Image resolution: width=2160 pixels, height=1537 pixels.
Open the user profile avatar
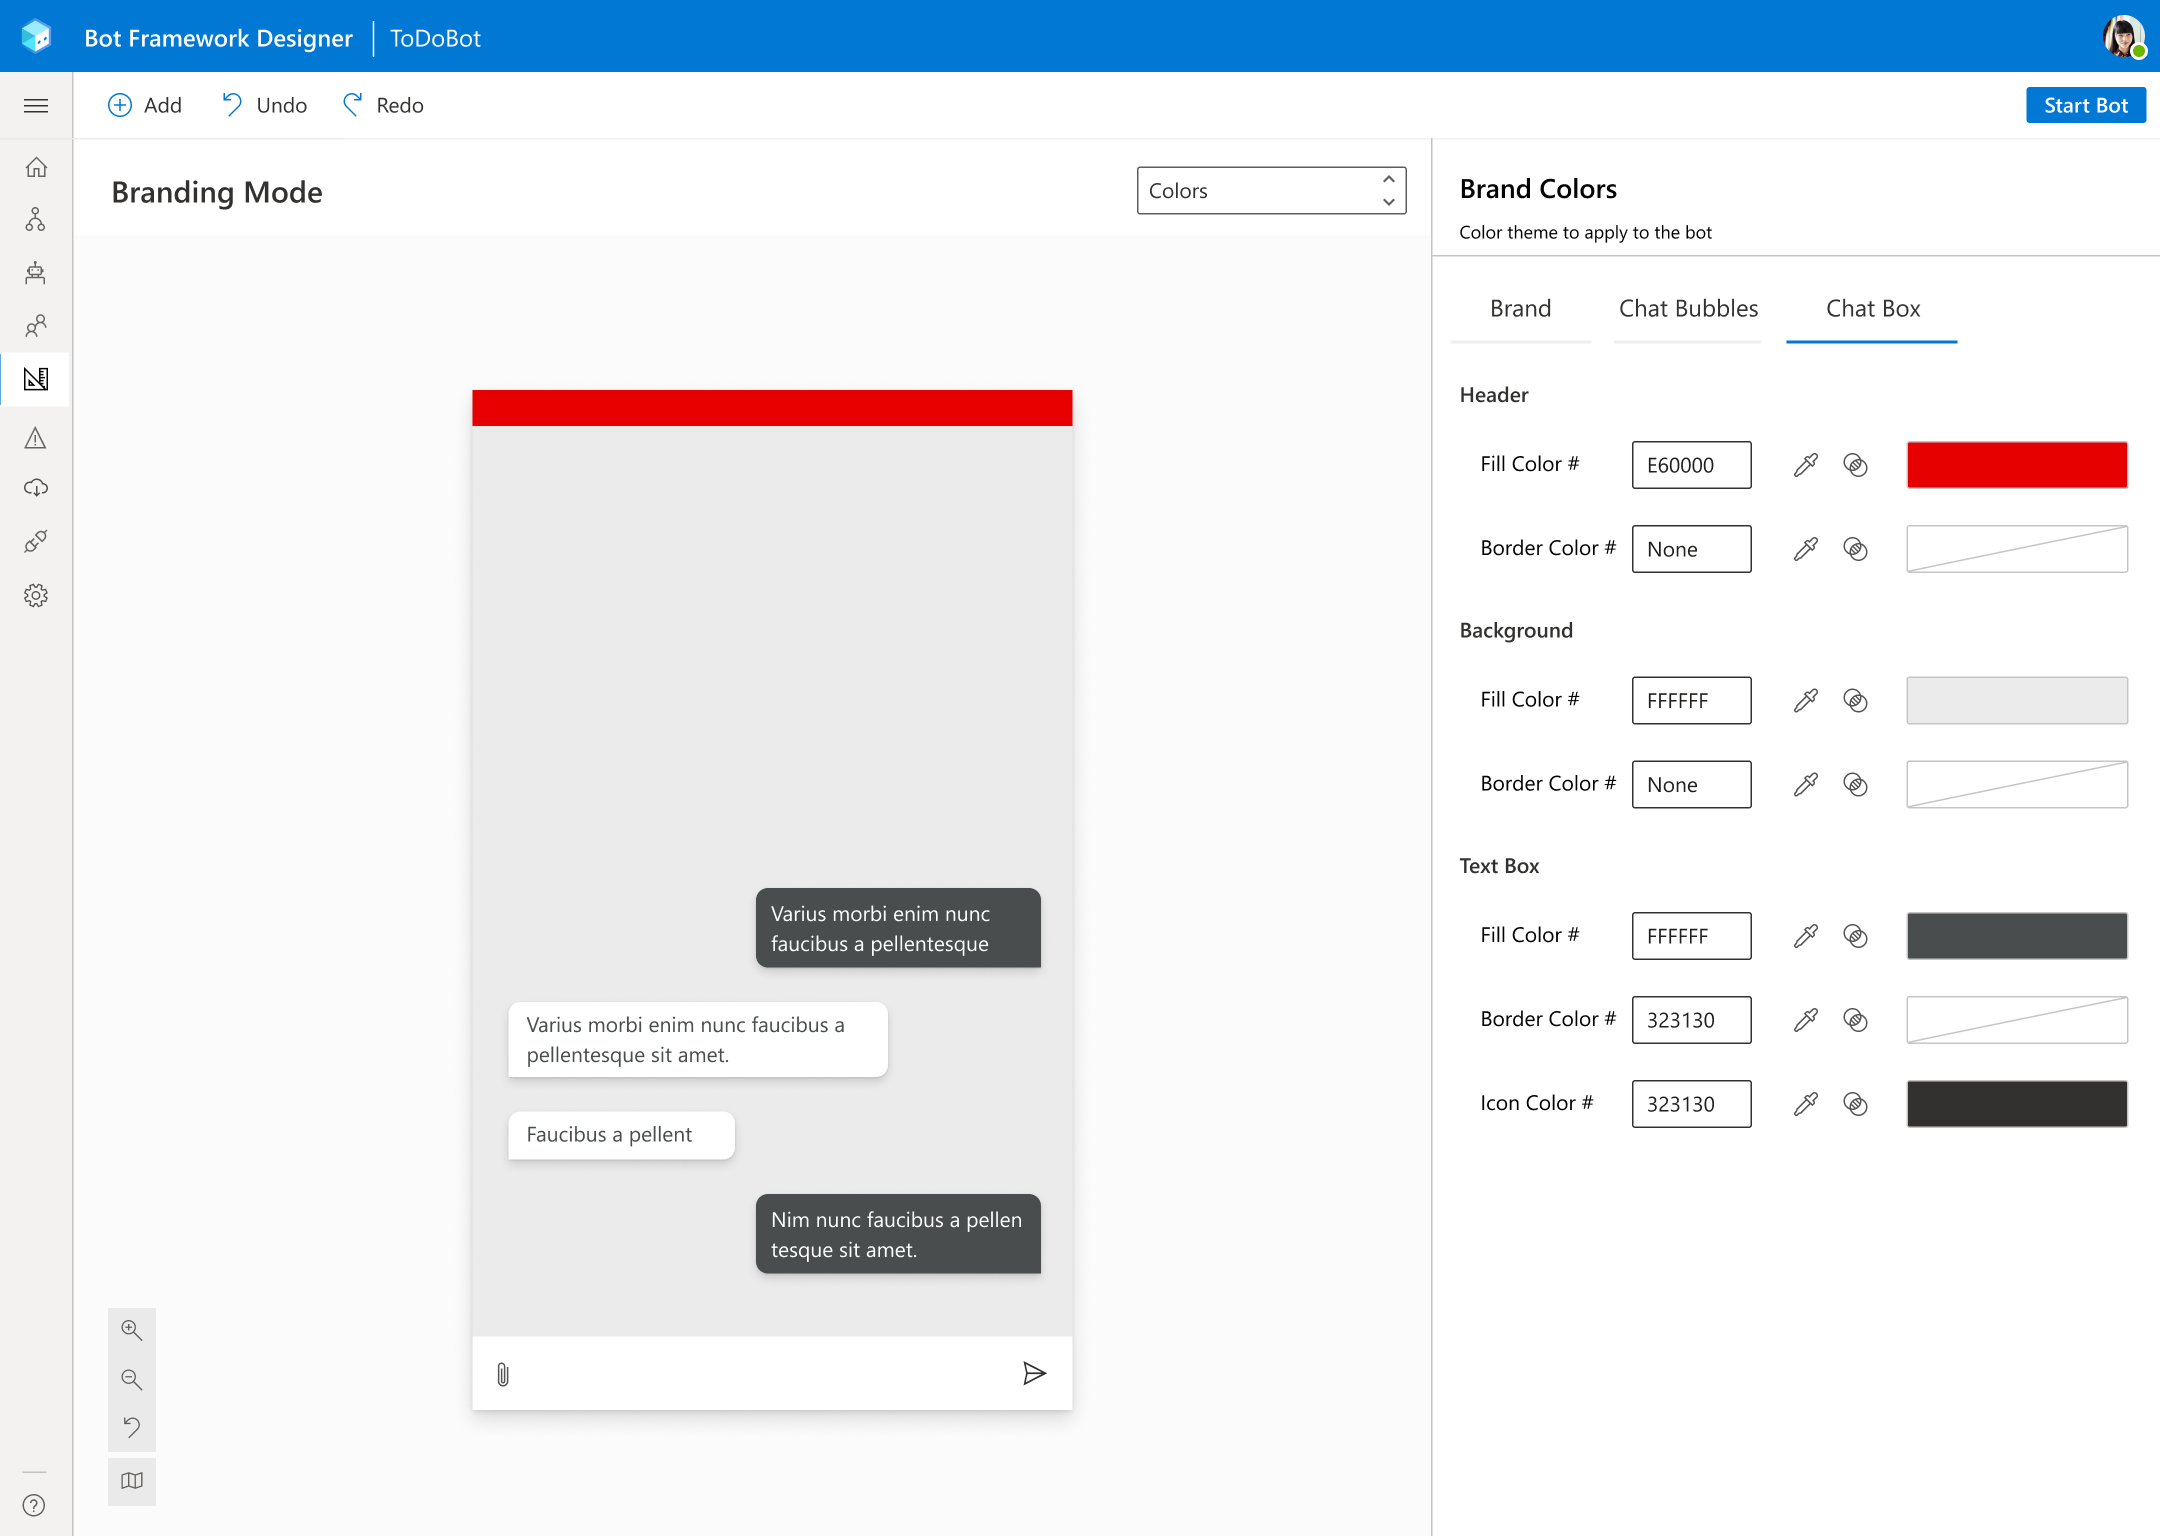(x=2123, y=37)
